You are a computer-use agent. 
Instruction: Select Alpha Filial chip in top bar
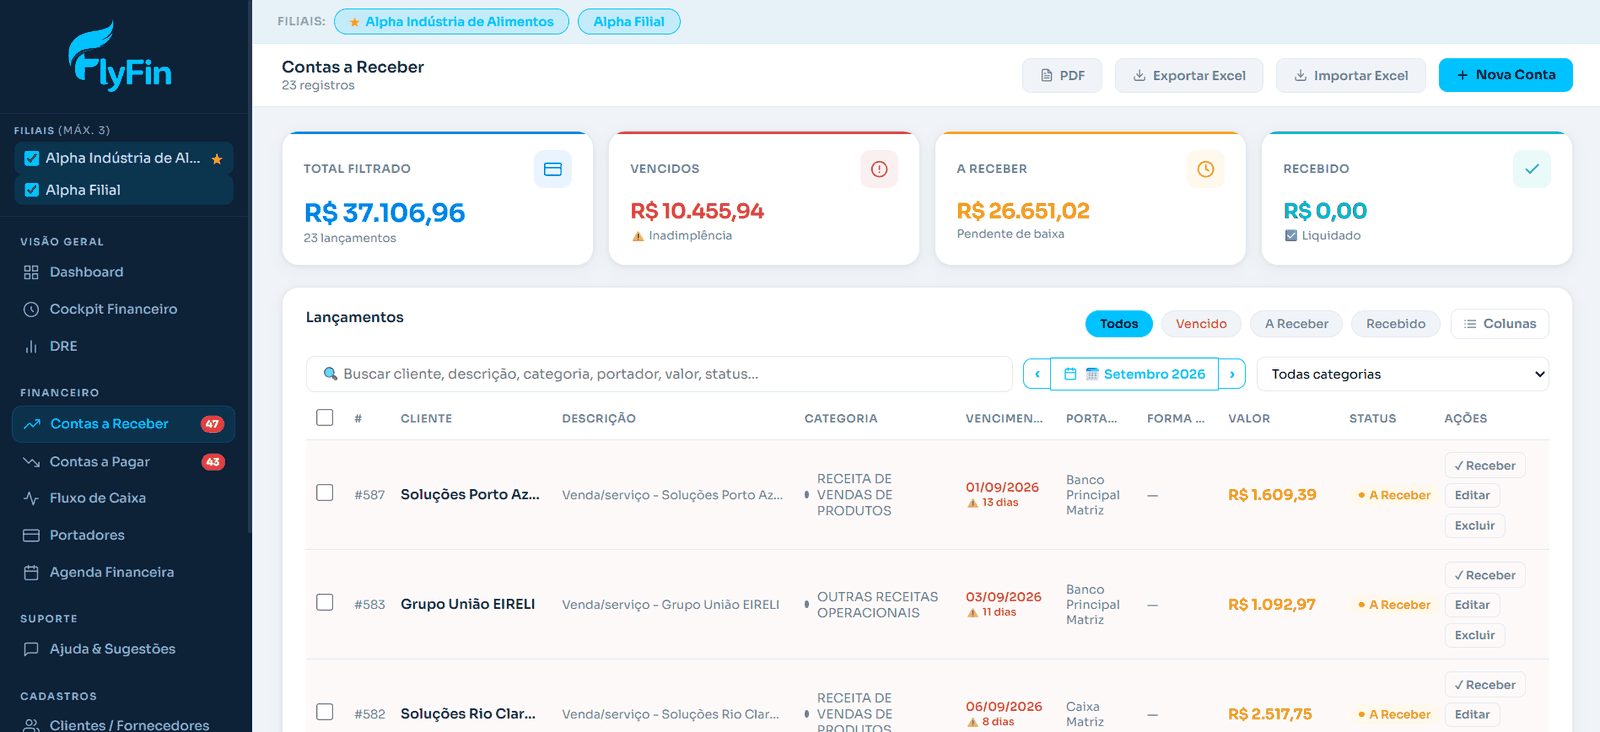tap(629, 22)
